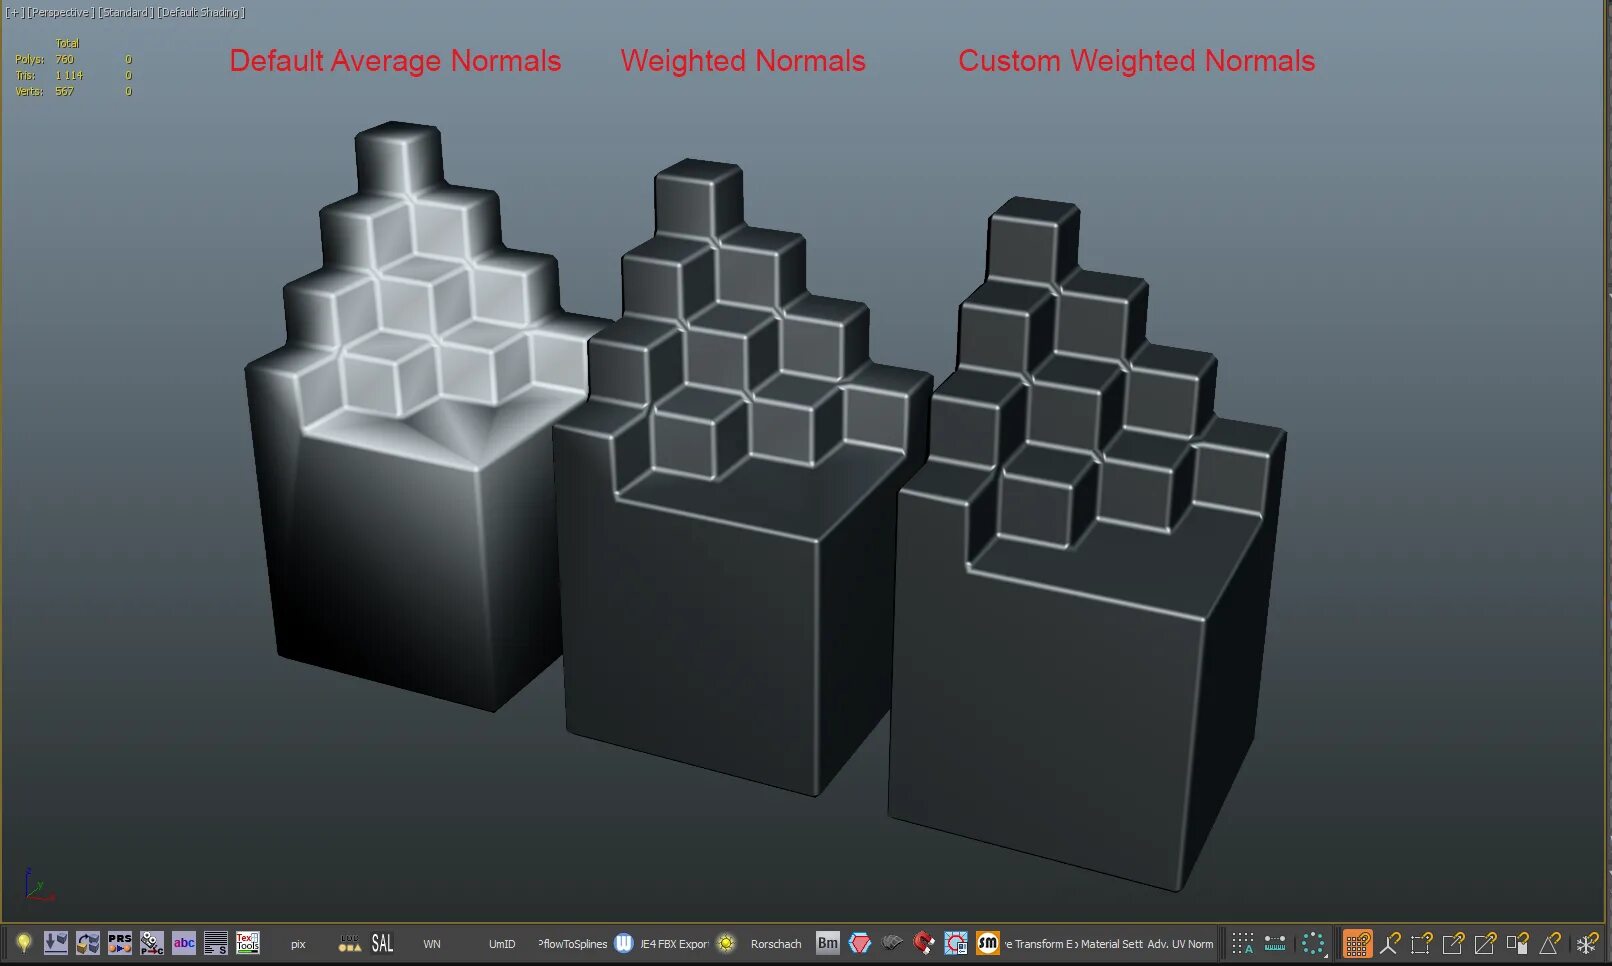The width and height of the screenshot is (1612, 966).
Task: Click the Bm bitmap toolbar icon
Action: click(828, 943)
